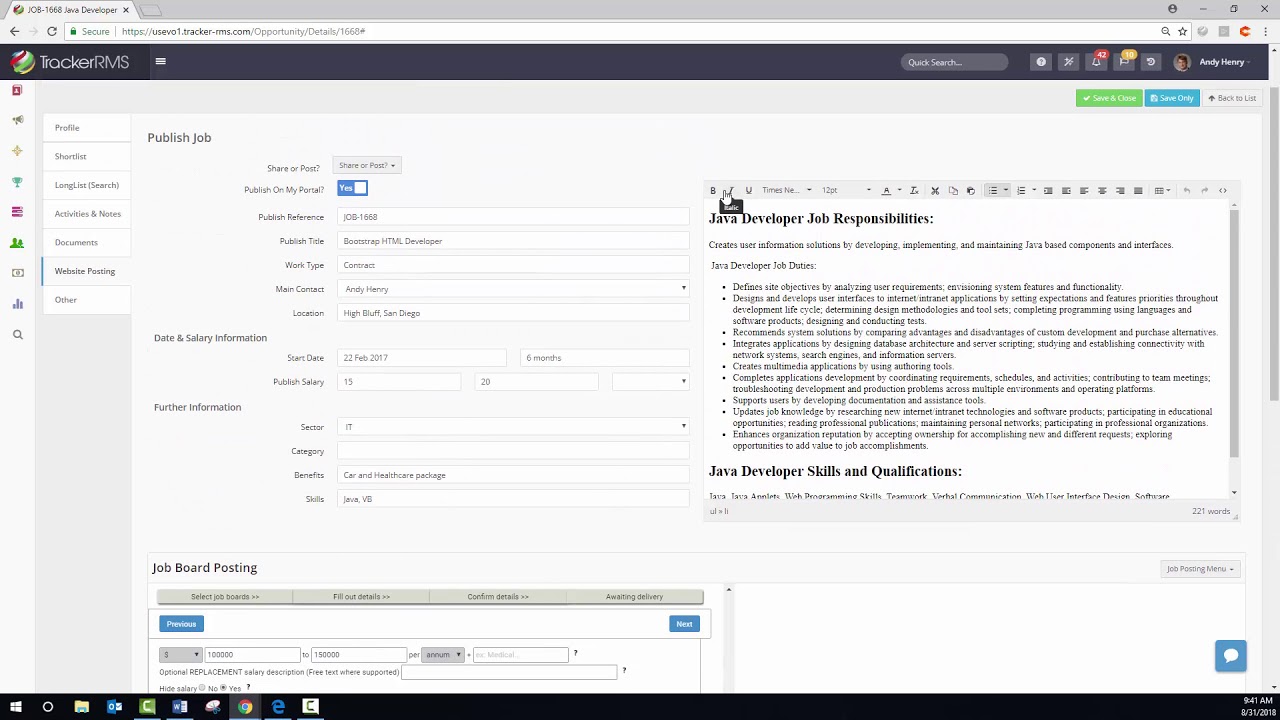Open the per annum period dropdown
This screenshot has height=720, width=1280.
pyautogui.click(x=443, y=654)
